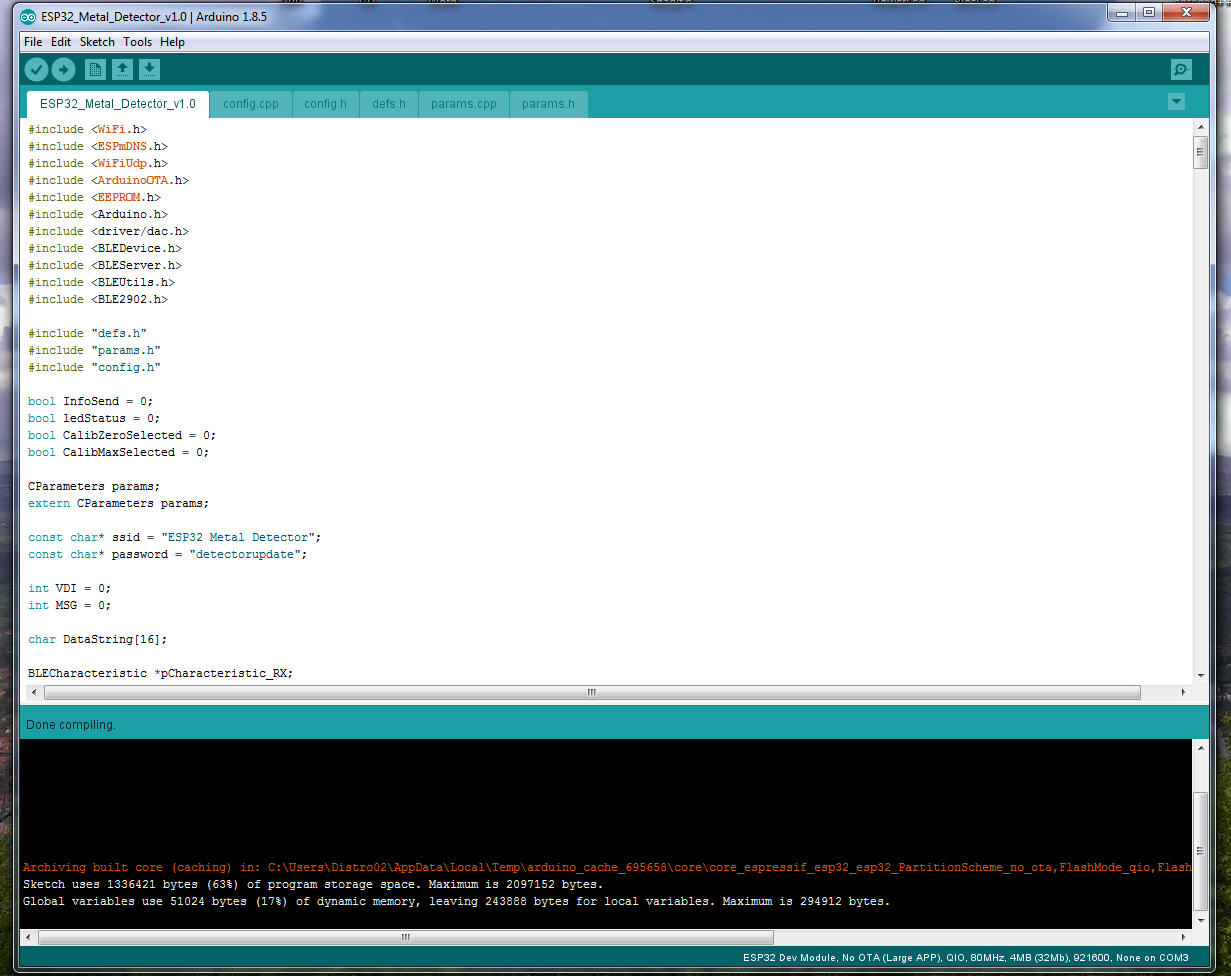The image size is (1231, 976).
Task: Click the Upload (arrow) toolbar button
Action: 63,69
